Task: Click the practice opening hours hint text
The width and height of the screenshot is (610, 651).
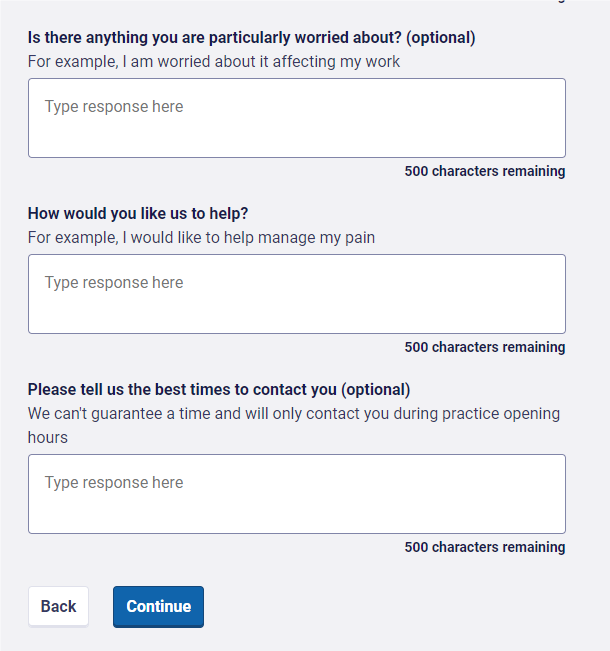Action: [293, 414]
